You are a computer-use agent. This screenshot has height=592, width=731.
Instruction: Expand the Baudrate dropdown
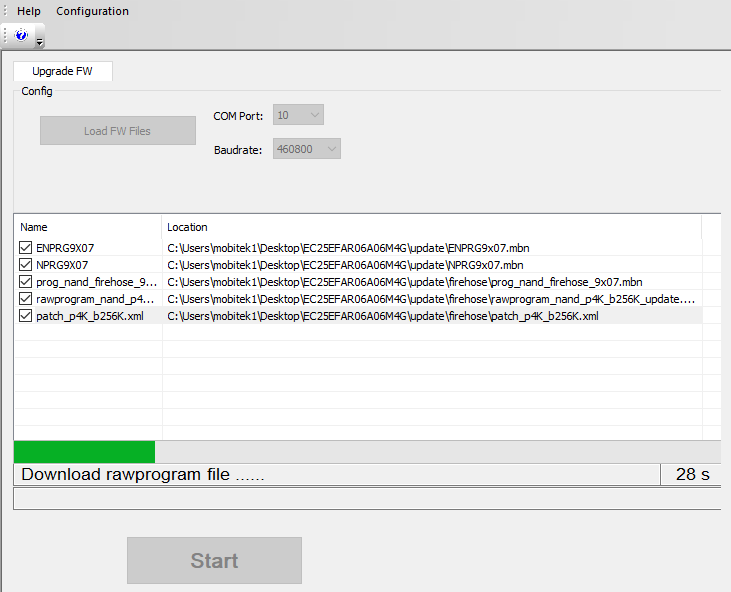[x=307, y=149]
